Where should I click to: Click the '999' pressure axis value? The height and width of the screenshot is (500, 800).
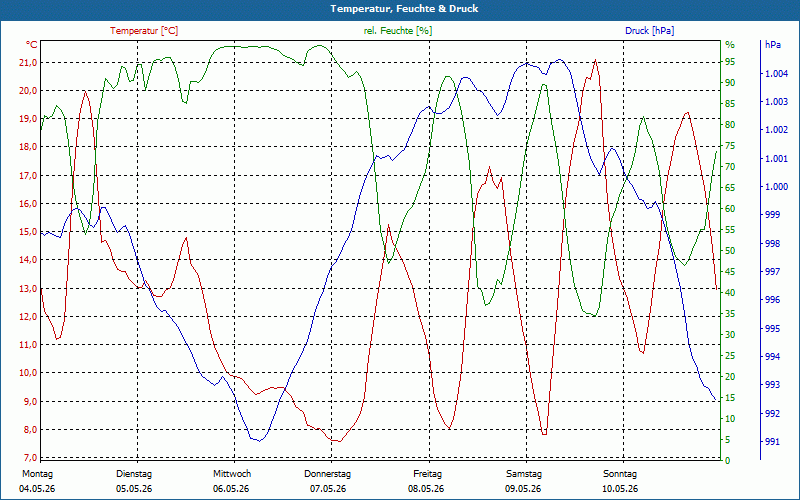tap(772, 215)
